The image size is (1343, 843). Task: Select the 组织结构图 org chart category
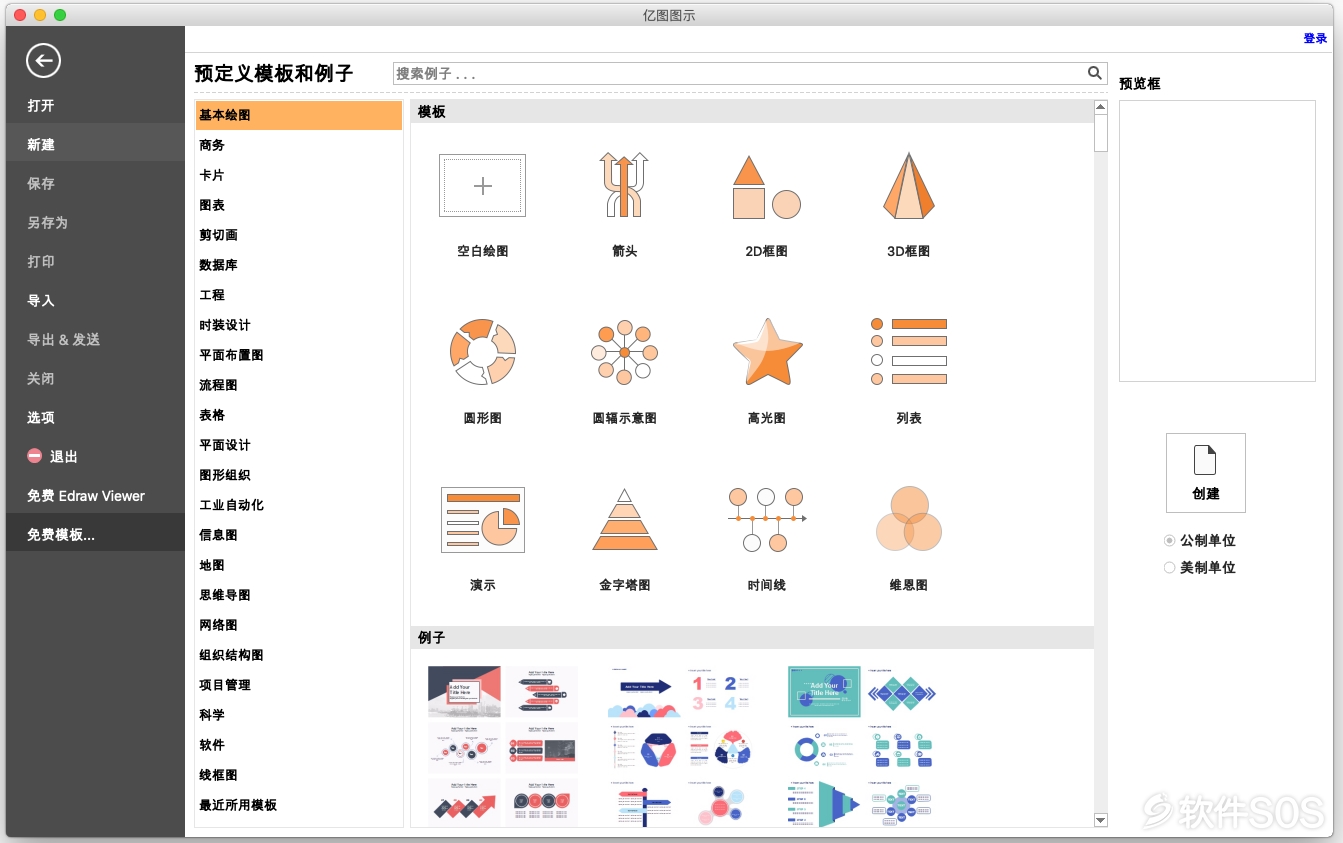(x=299, y=655)
